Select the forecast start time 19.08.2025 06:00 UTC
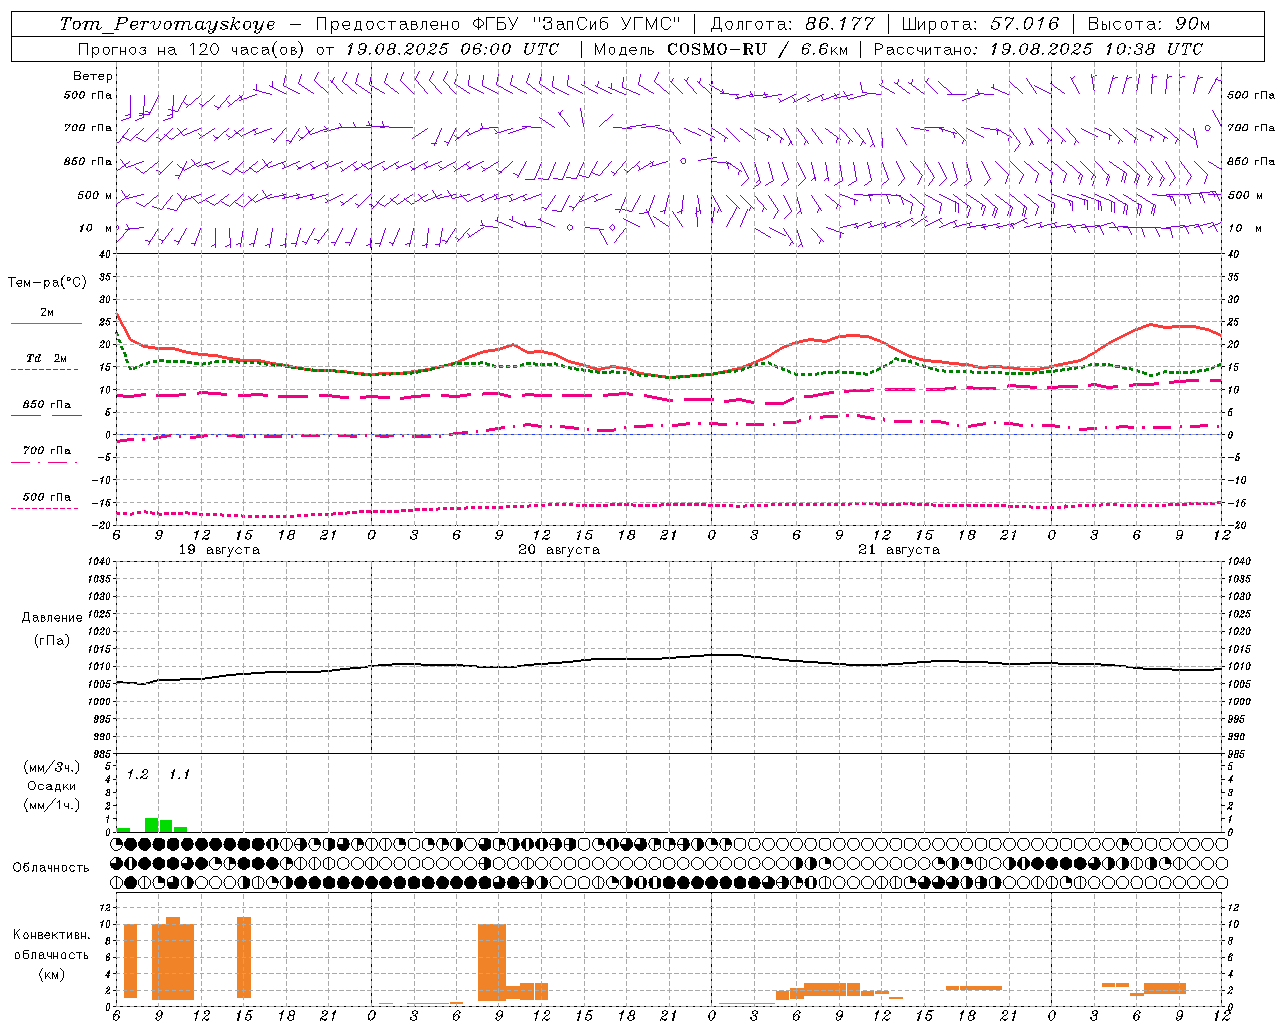 [452, 49]
